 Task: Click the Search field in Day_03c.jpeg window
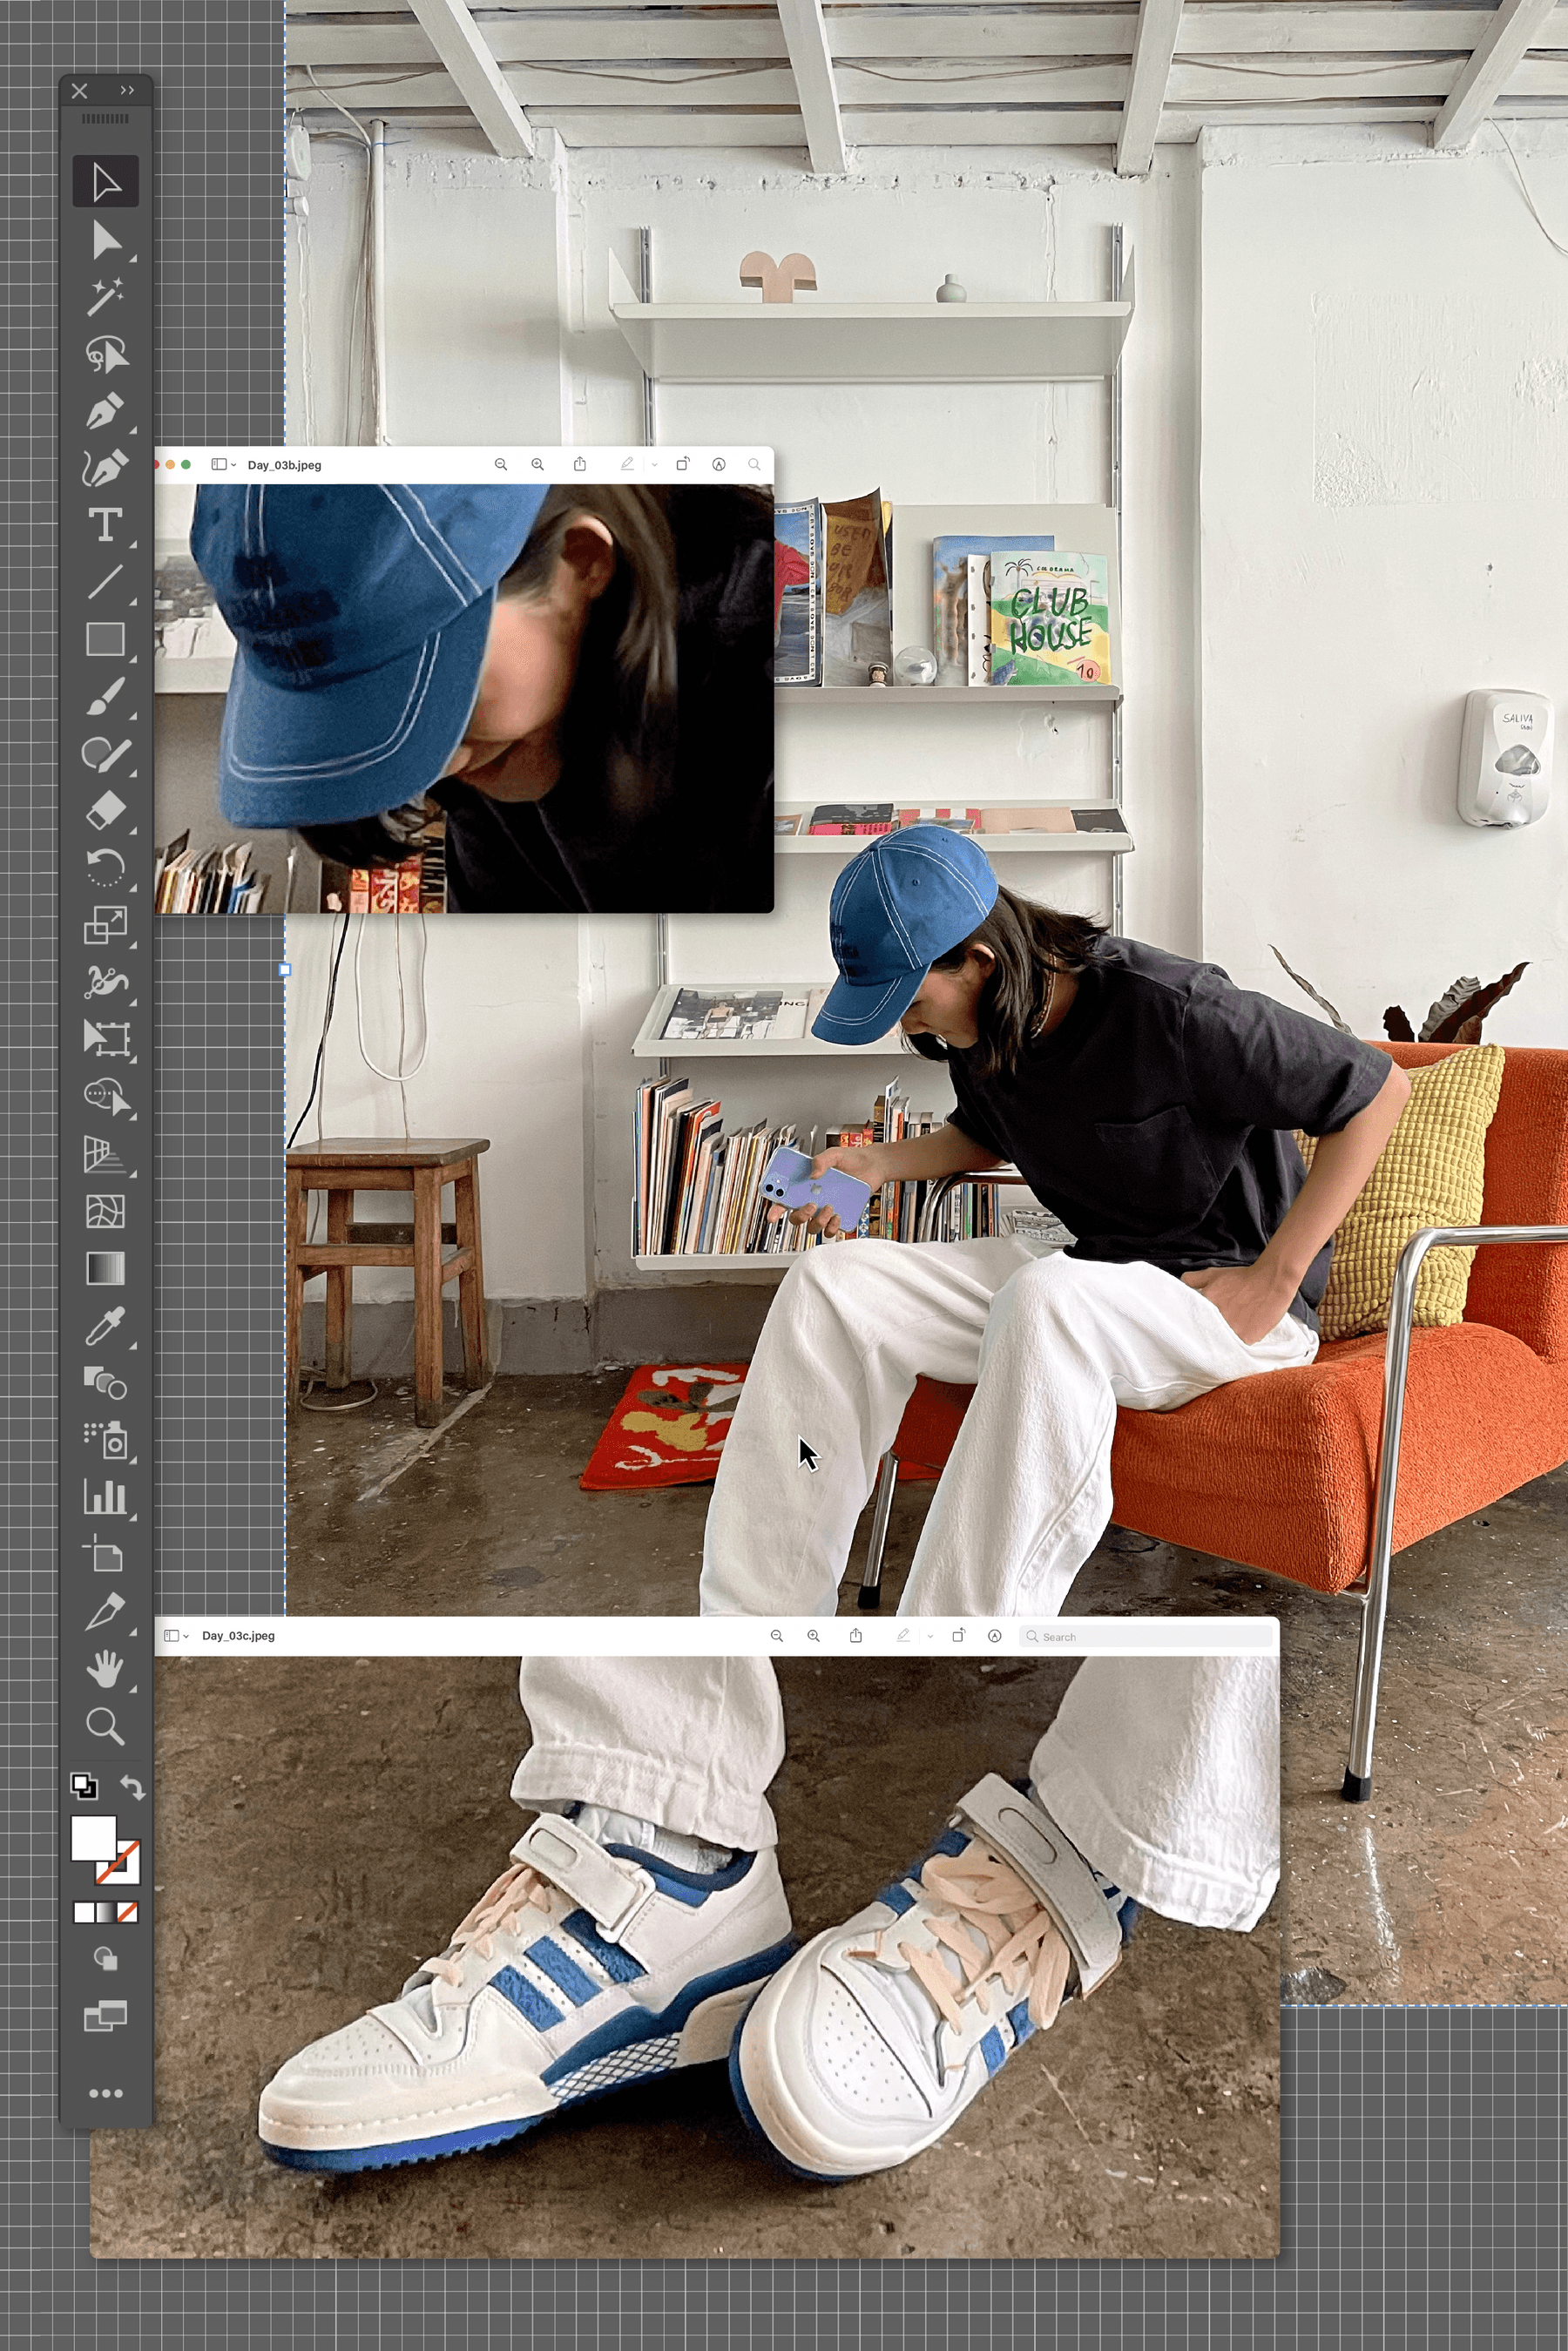tap(1150, 1637)
